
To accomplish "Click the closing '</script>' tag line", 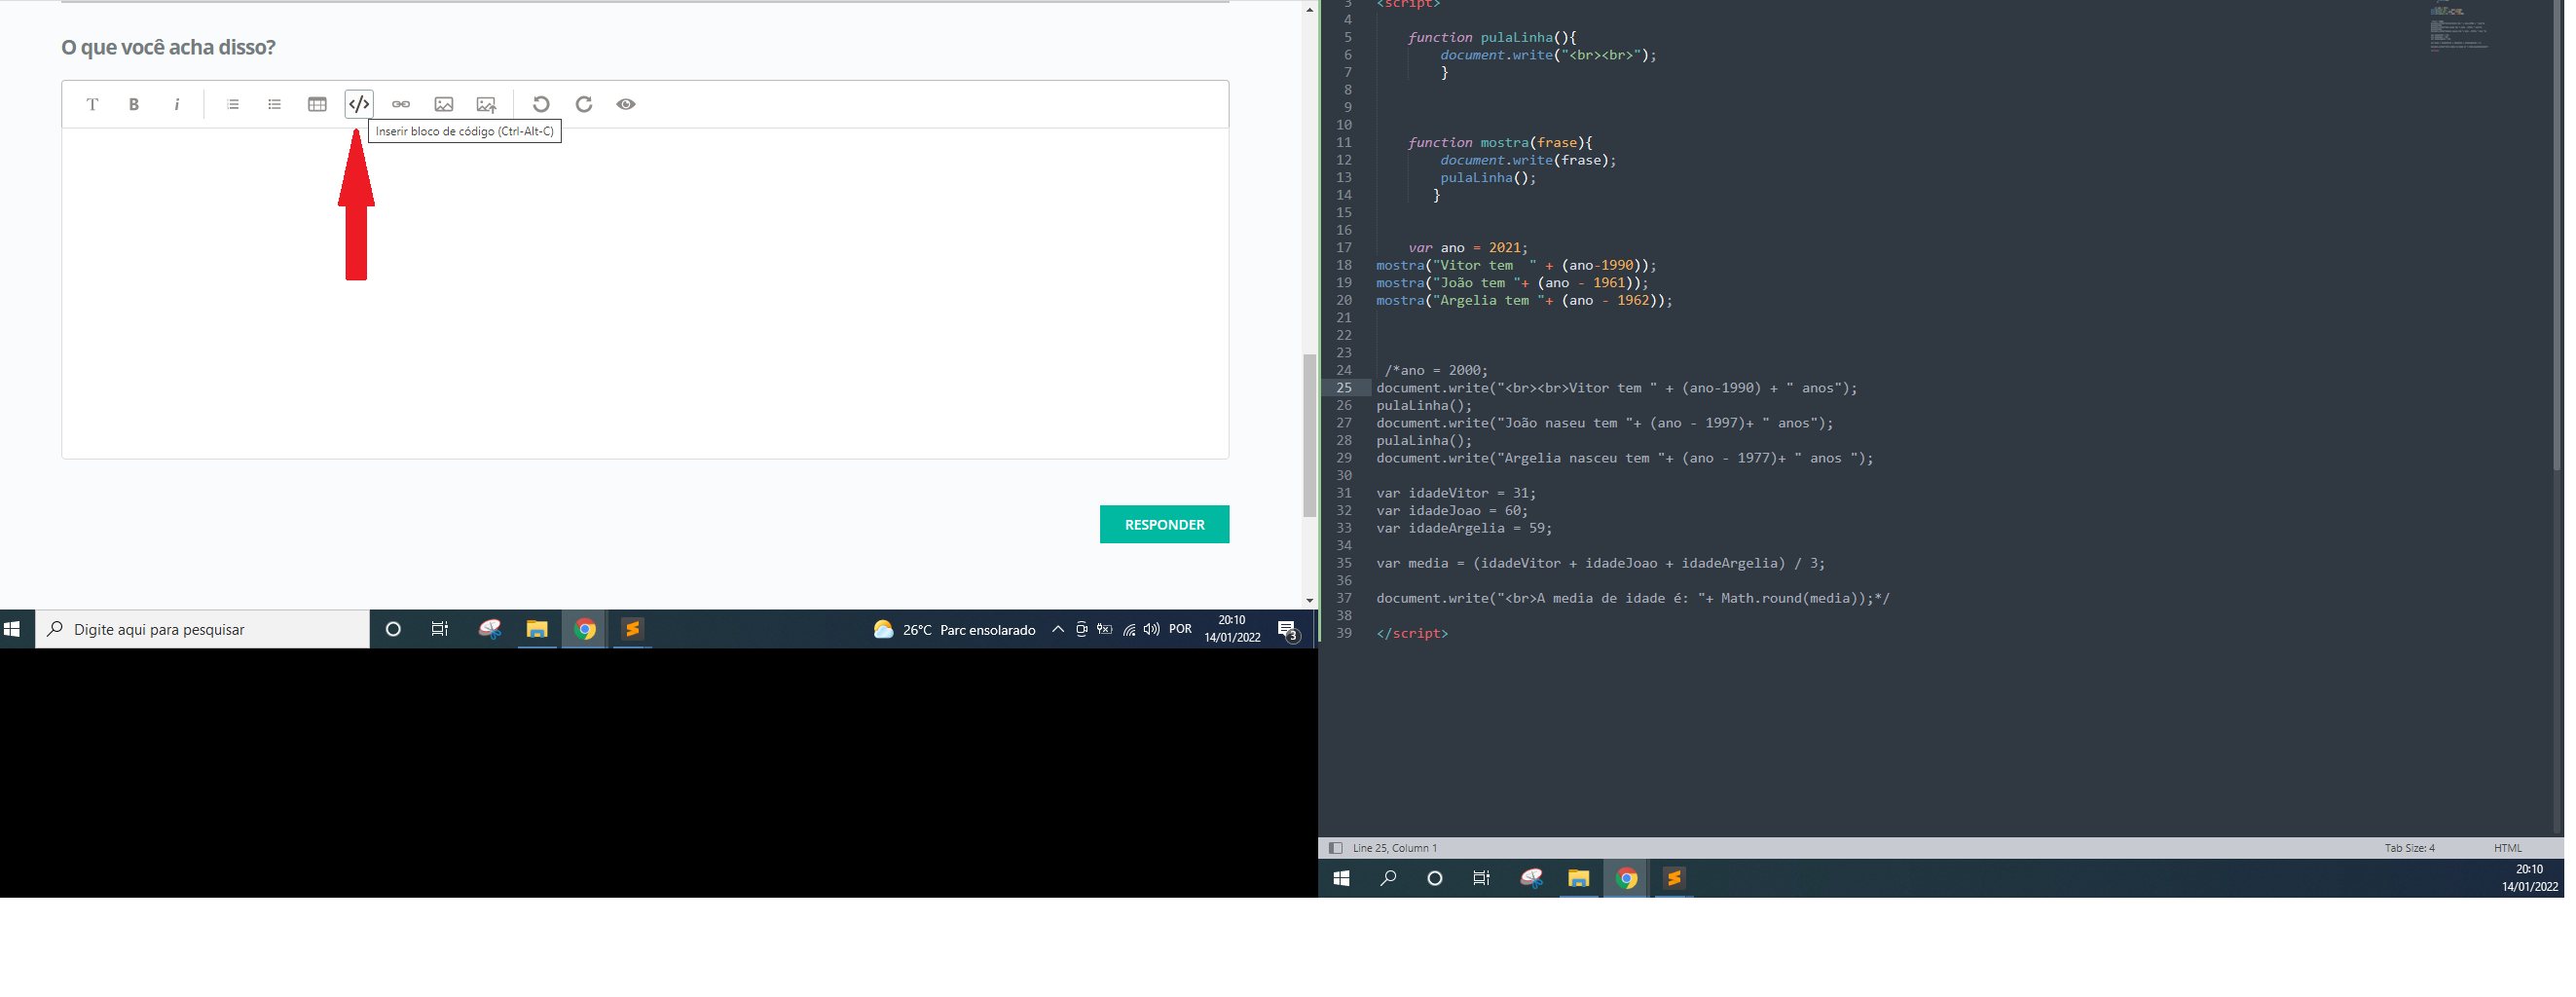I will (x=1412, y=633).
